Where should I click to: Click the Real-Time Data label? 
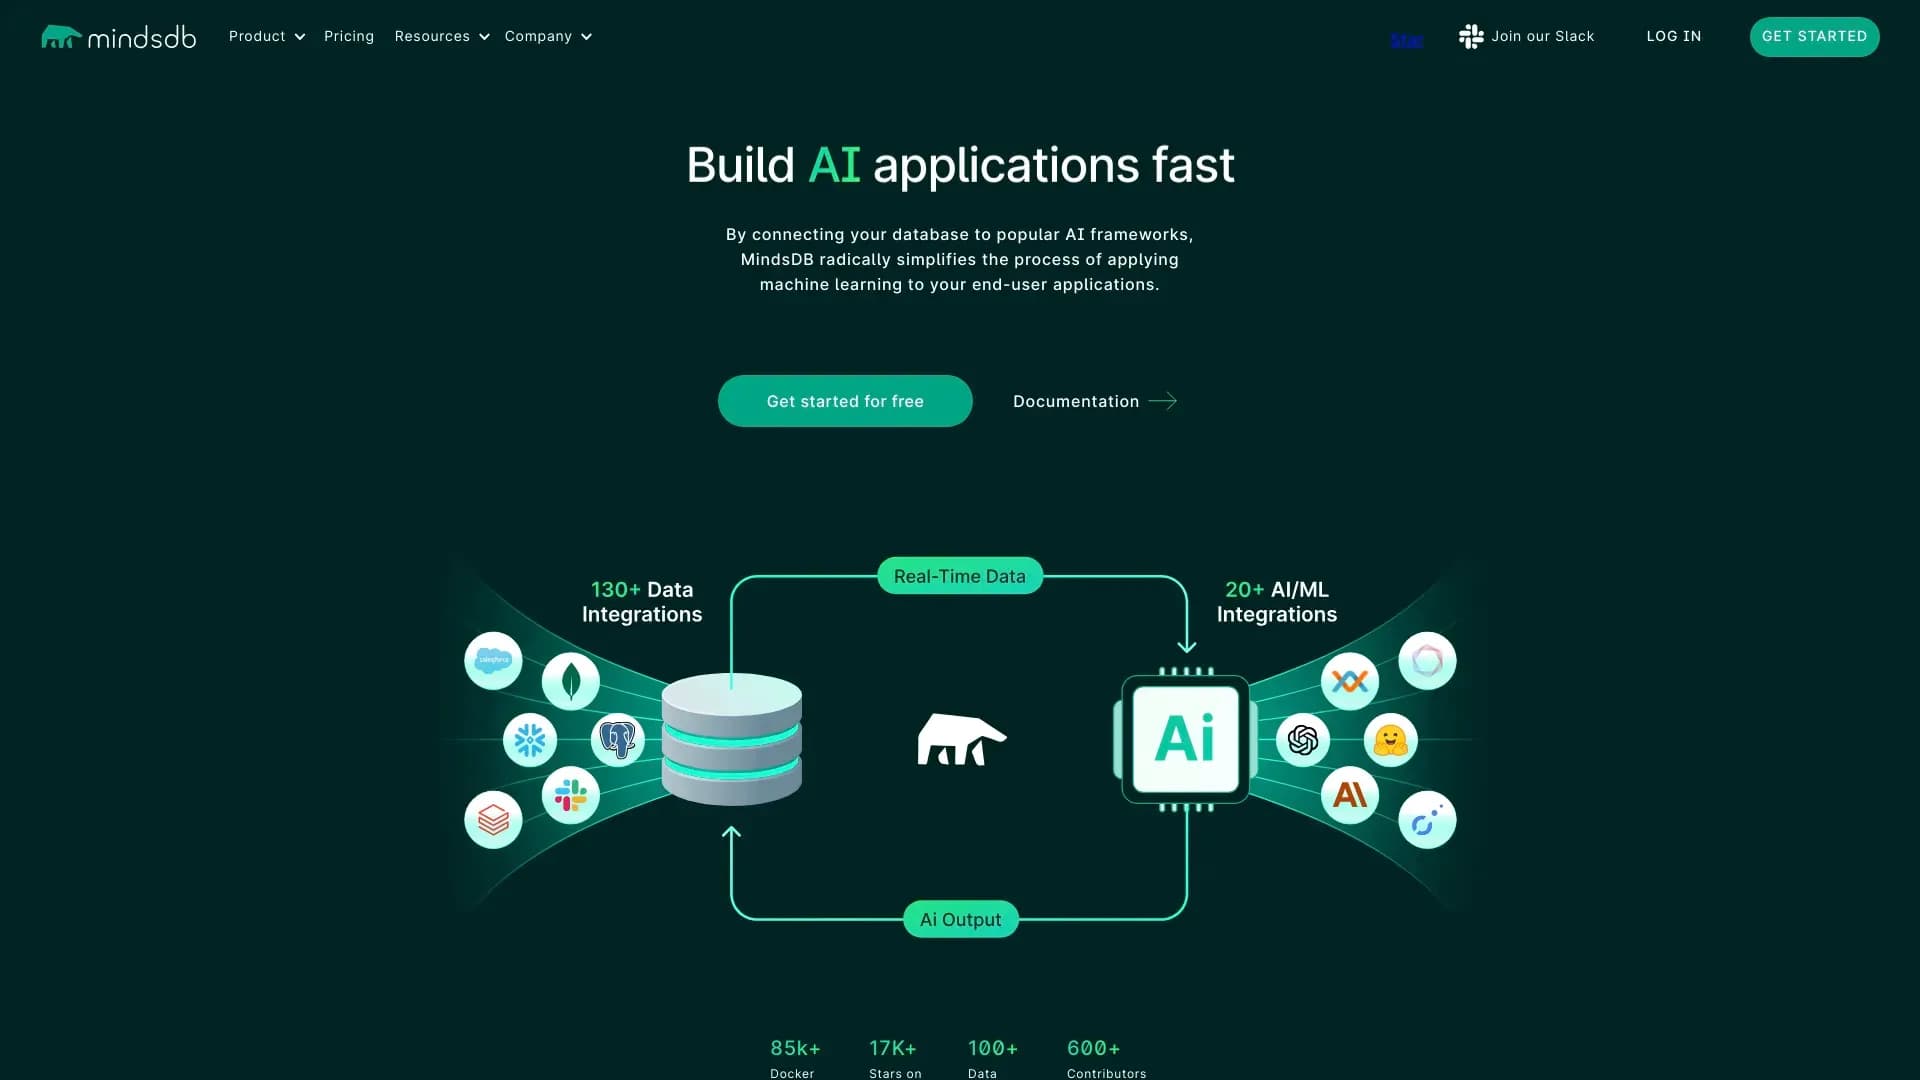click(960, 576)
